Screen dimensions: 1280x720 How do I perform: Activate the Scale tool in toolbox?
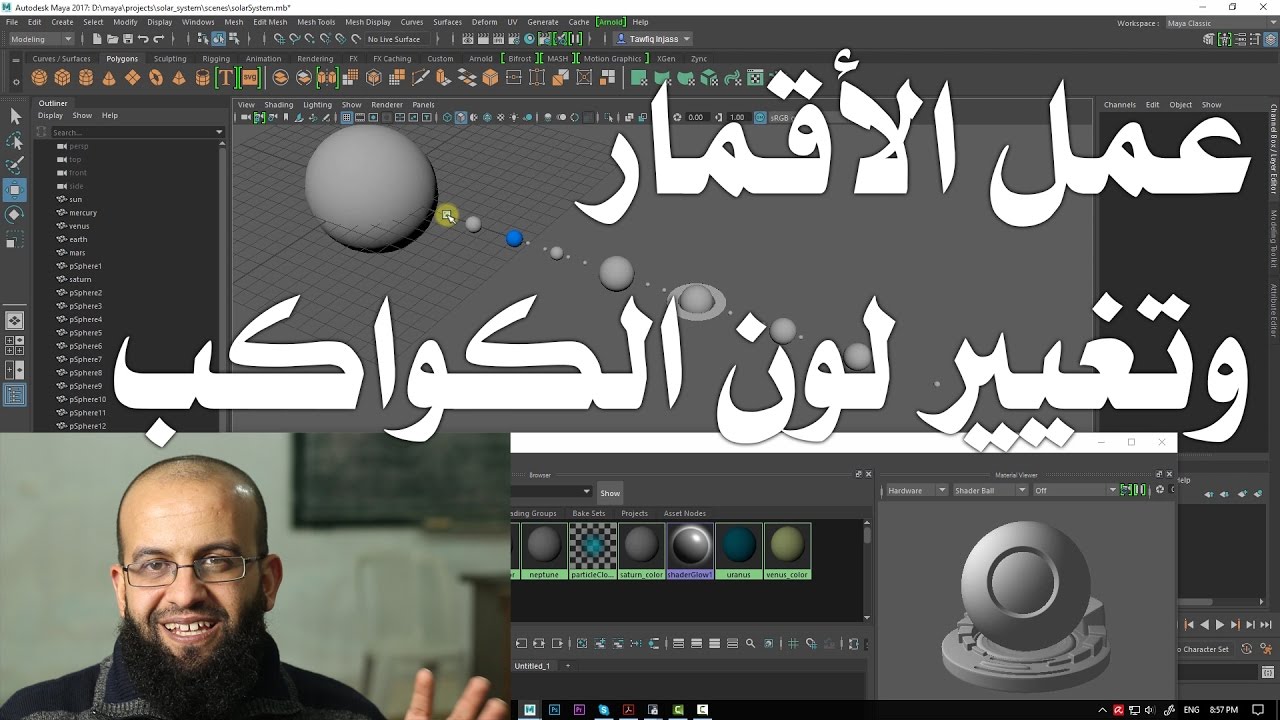(15, 240)
